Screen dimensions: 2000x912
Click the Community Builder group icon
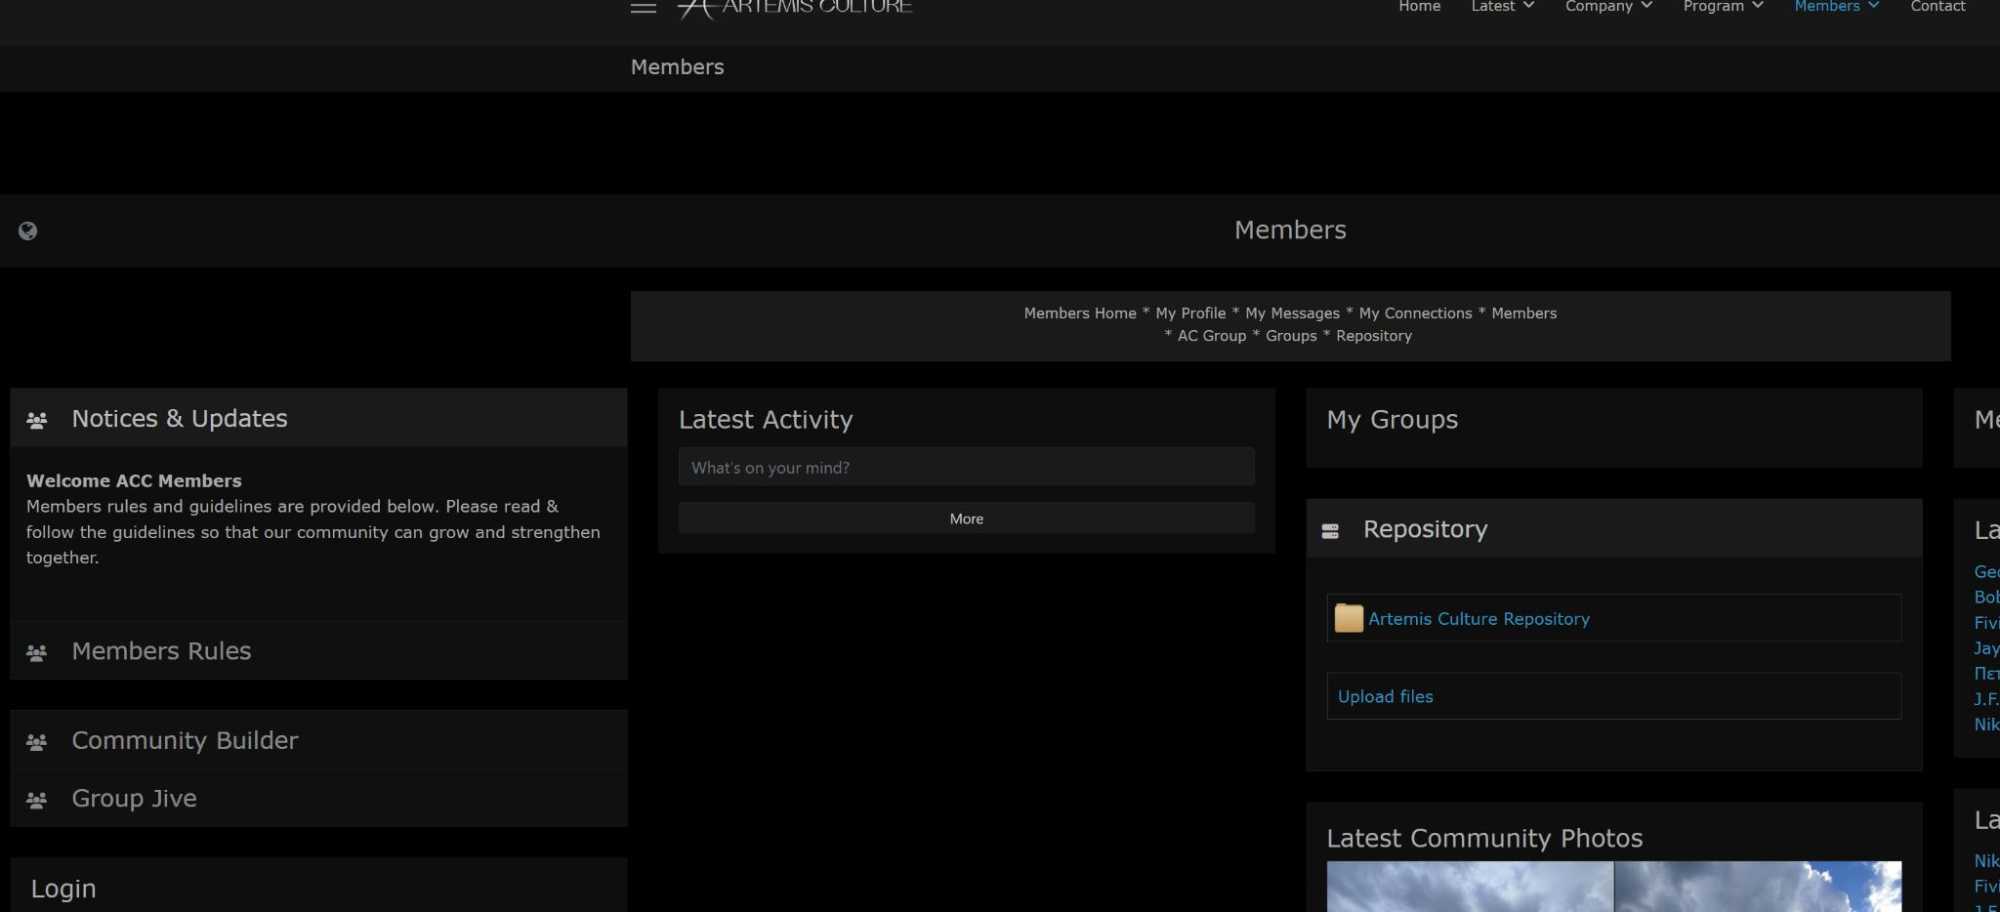point(37,742)
